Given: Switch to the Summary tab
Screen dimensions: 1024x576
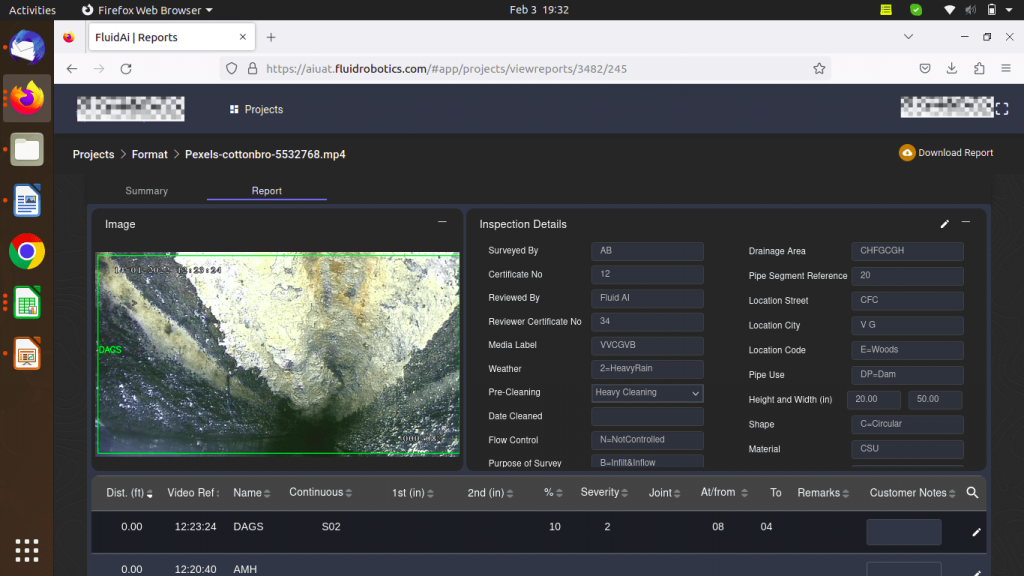Looking at the screenshot, I should tap(146, 191).
